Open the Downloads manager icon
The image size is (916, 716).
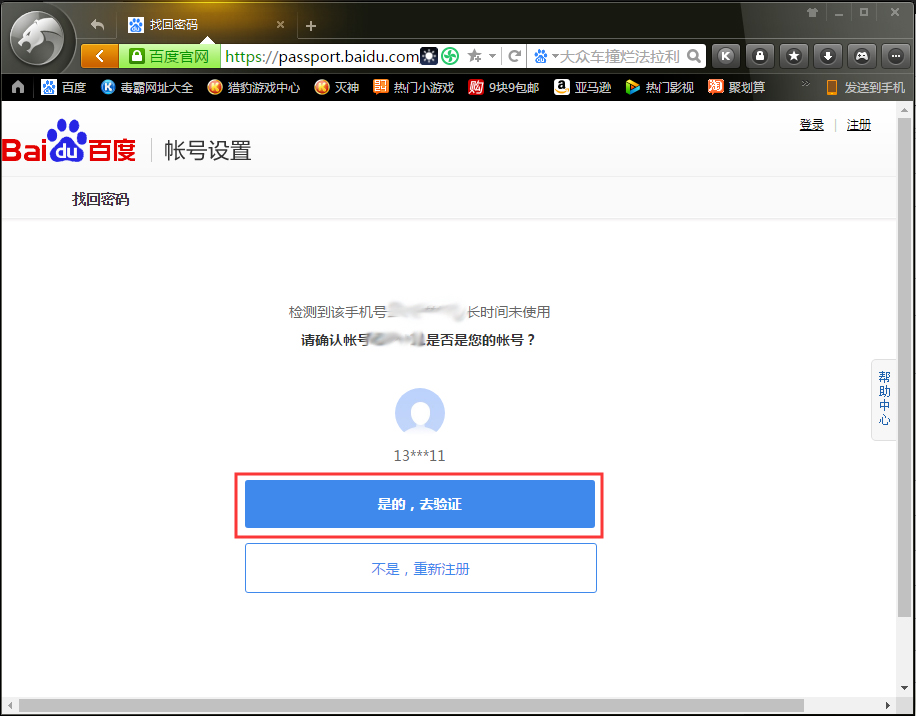[x=827, y=56]
